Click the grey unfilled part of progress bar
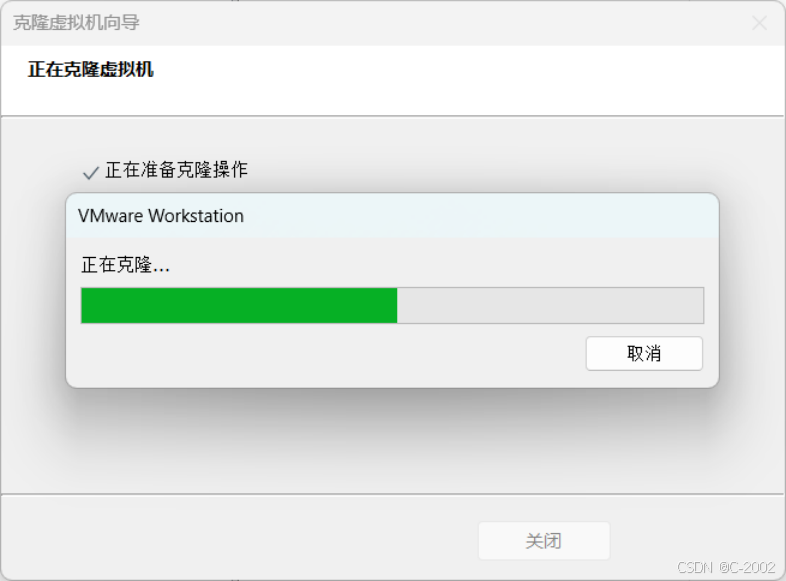 pos(550,305)
